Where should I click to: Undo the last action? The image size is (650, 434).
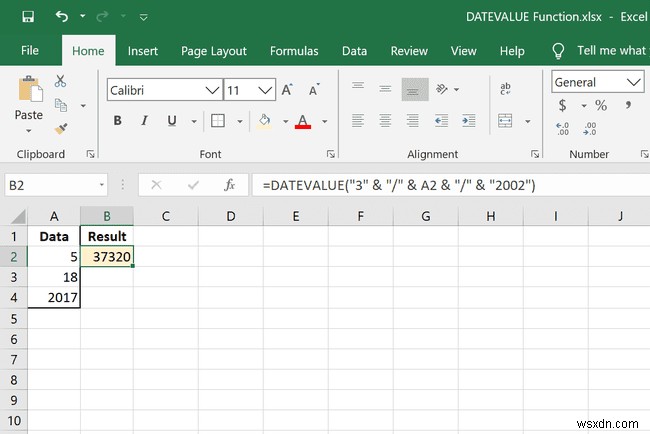62,16
